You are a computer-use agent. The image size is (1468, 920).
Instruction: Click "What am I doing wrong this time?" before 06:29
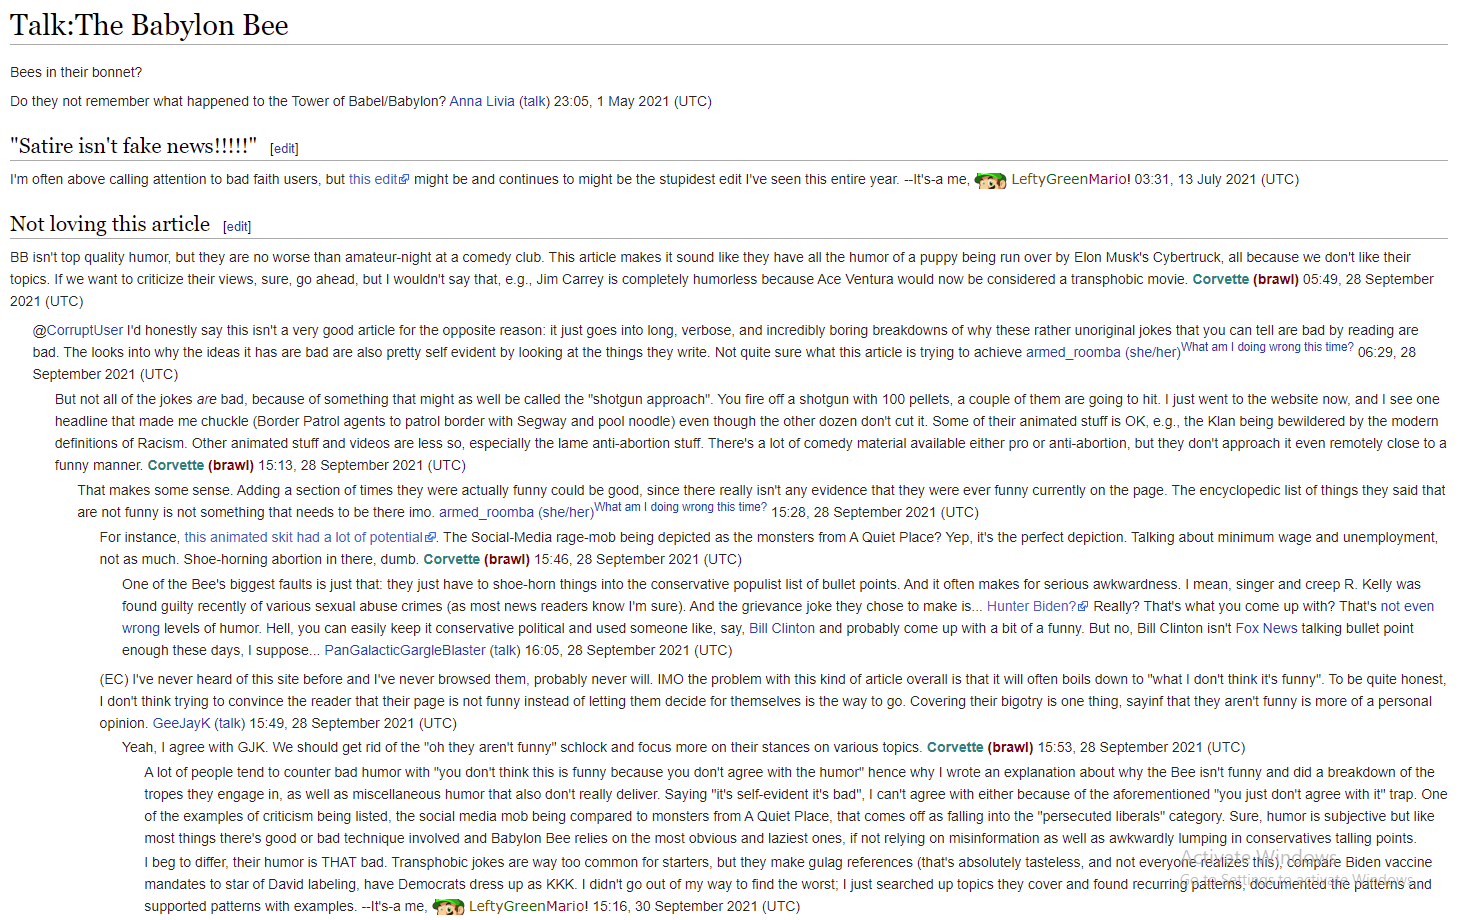(1267, 347)
